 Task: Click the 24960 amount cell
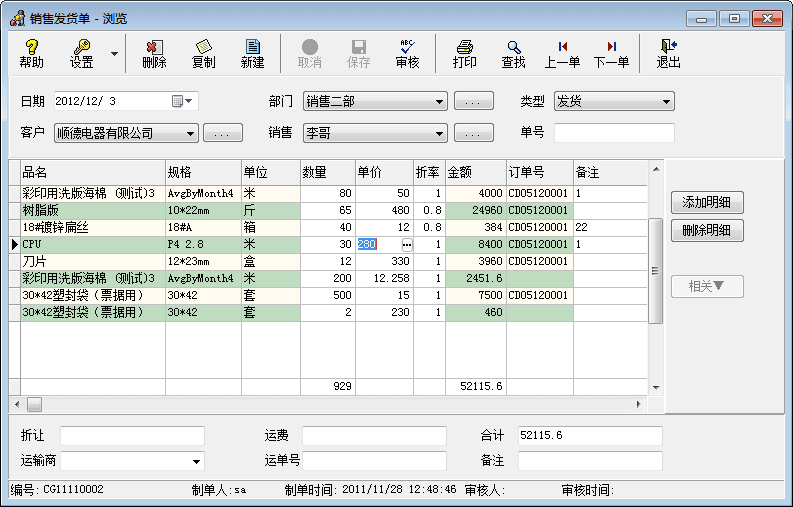(476, 210)
